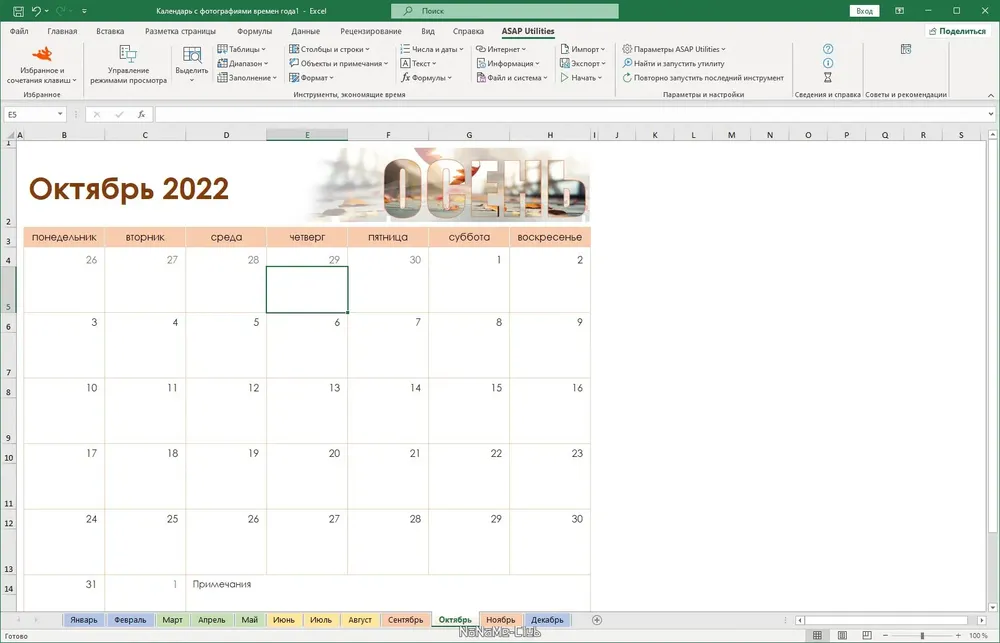Click Find and run a utility
Image resolution: width=1000 pixels, height=643 pixels.
point(673,63)
